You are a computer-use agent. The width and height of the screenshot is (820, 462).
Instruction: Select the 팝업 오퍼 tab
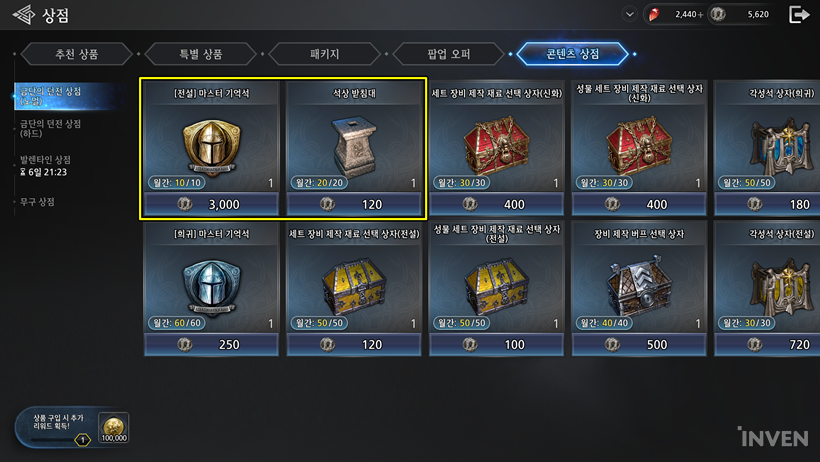[449, 54]
